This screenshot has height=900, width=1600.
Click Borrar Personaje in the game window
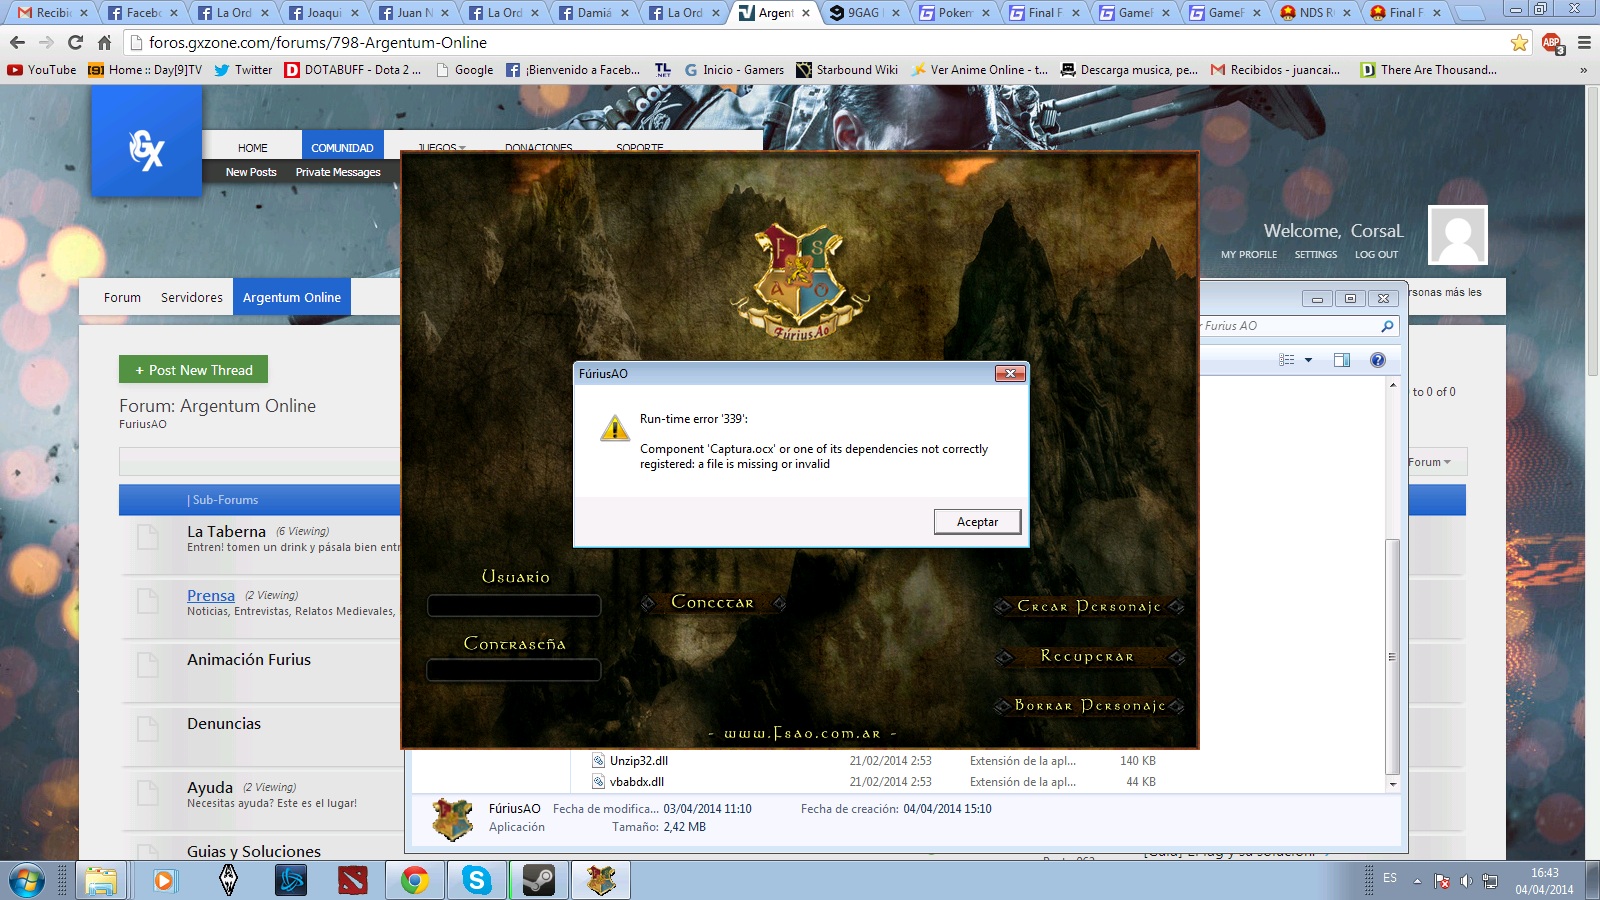pos(1089,705)
